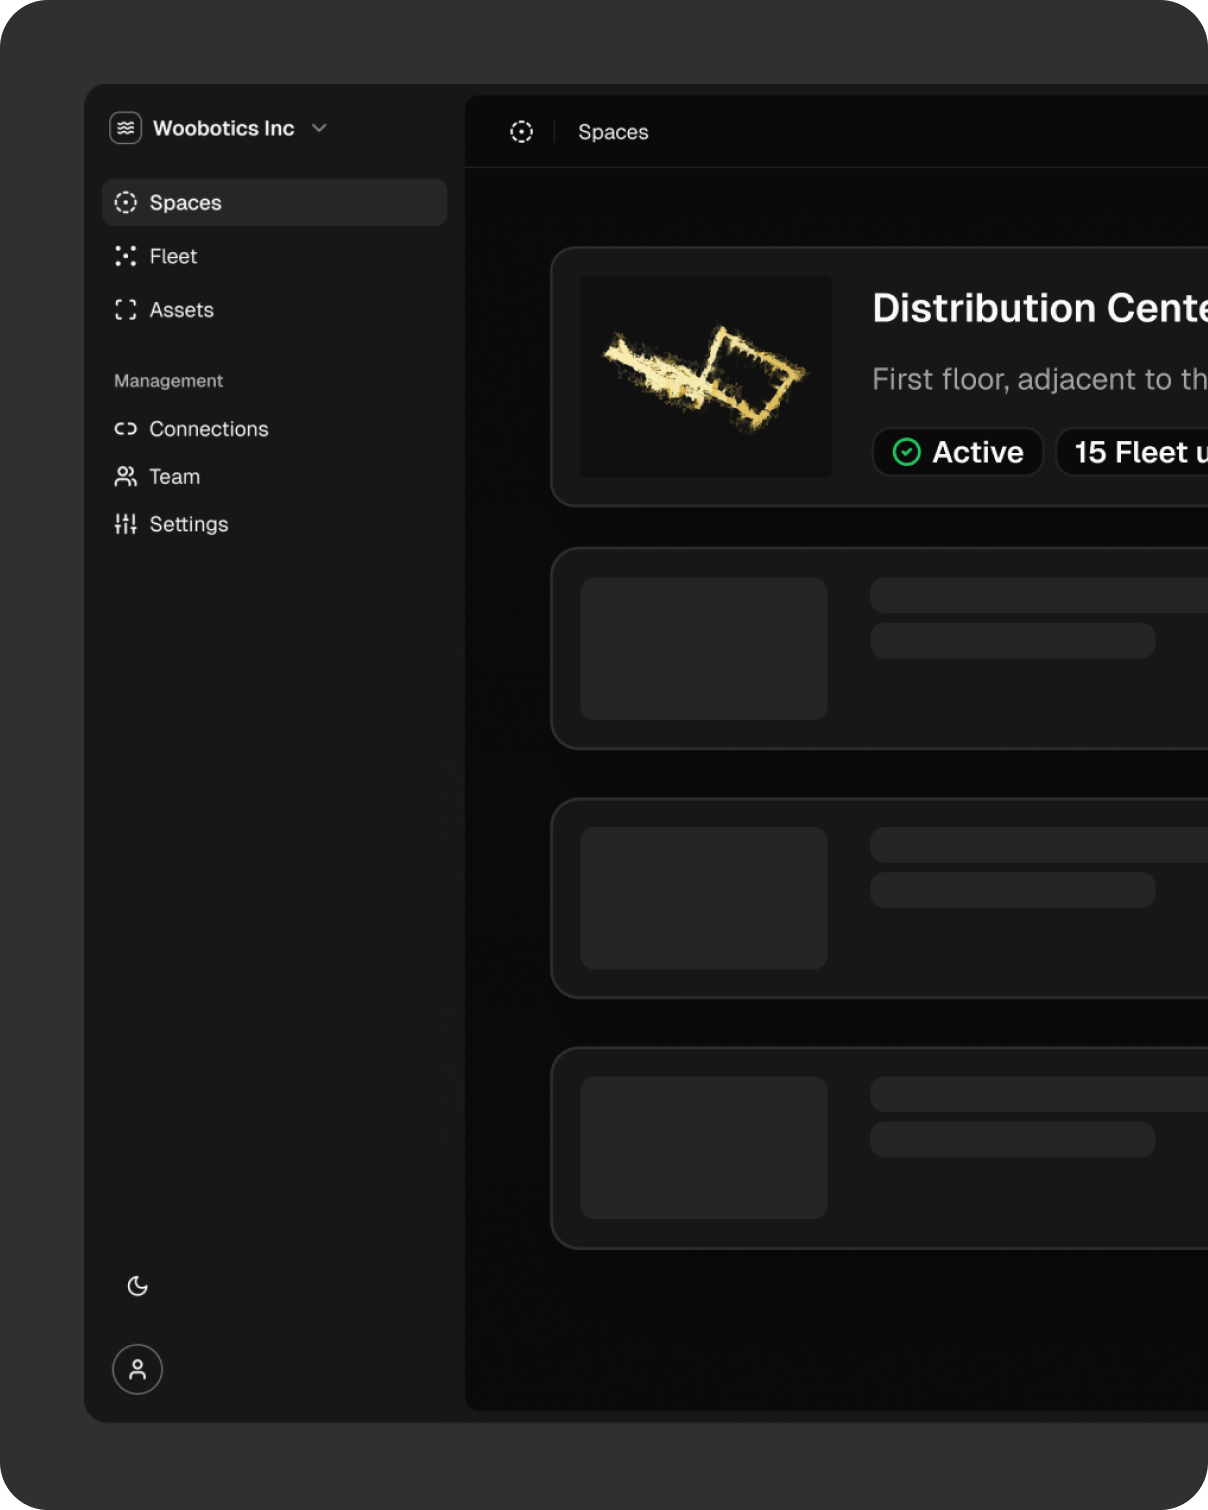Screen dimensions: 1208x1510
Task: Expand the Woobotics Inc workspace dropdown chevron
Action: pyautogui.click(x=319, y=128)
